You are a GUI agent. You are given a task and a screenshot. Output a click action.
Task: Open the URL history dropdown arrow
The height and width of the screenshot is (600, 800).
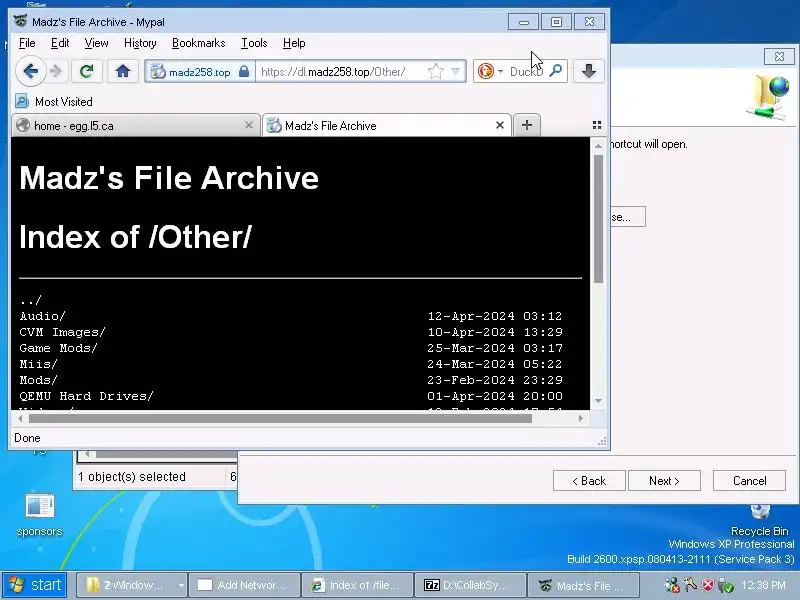pyautogui.click(x=456, y=71)
